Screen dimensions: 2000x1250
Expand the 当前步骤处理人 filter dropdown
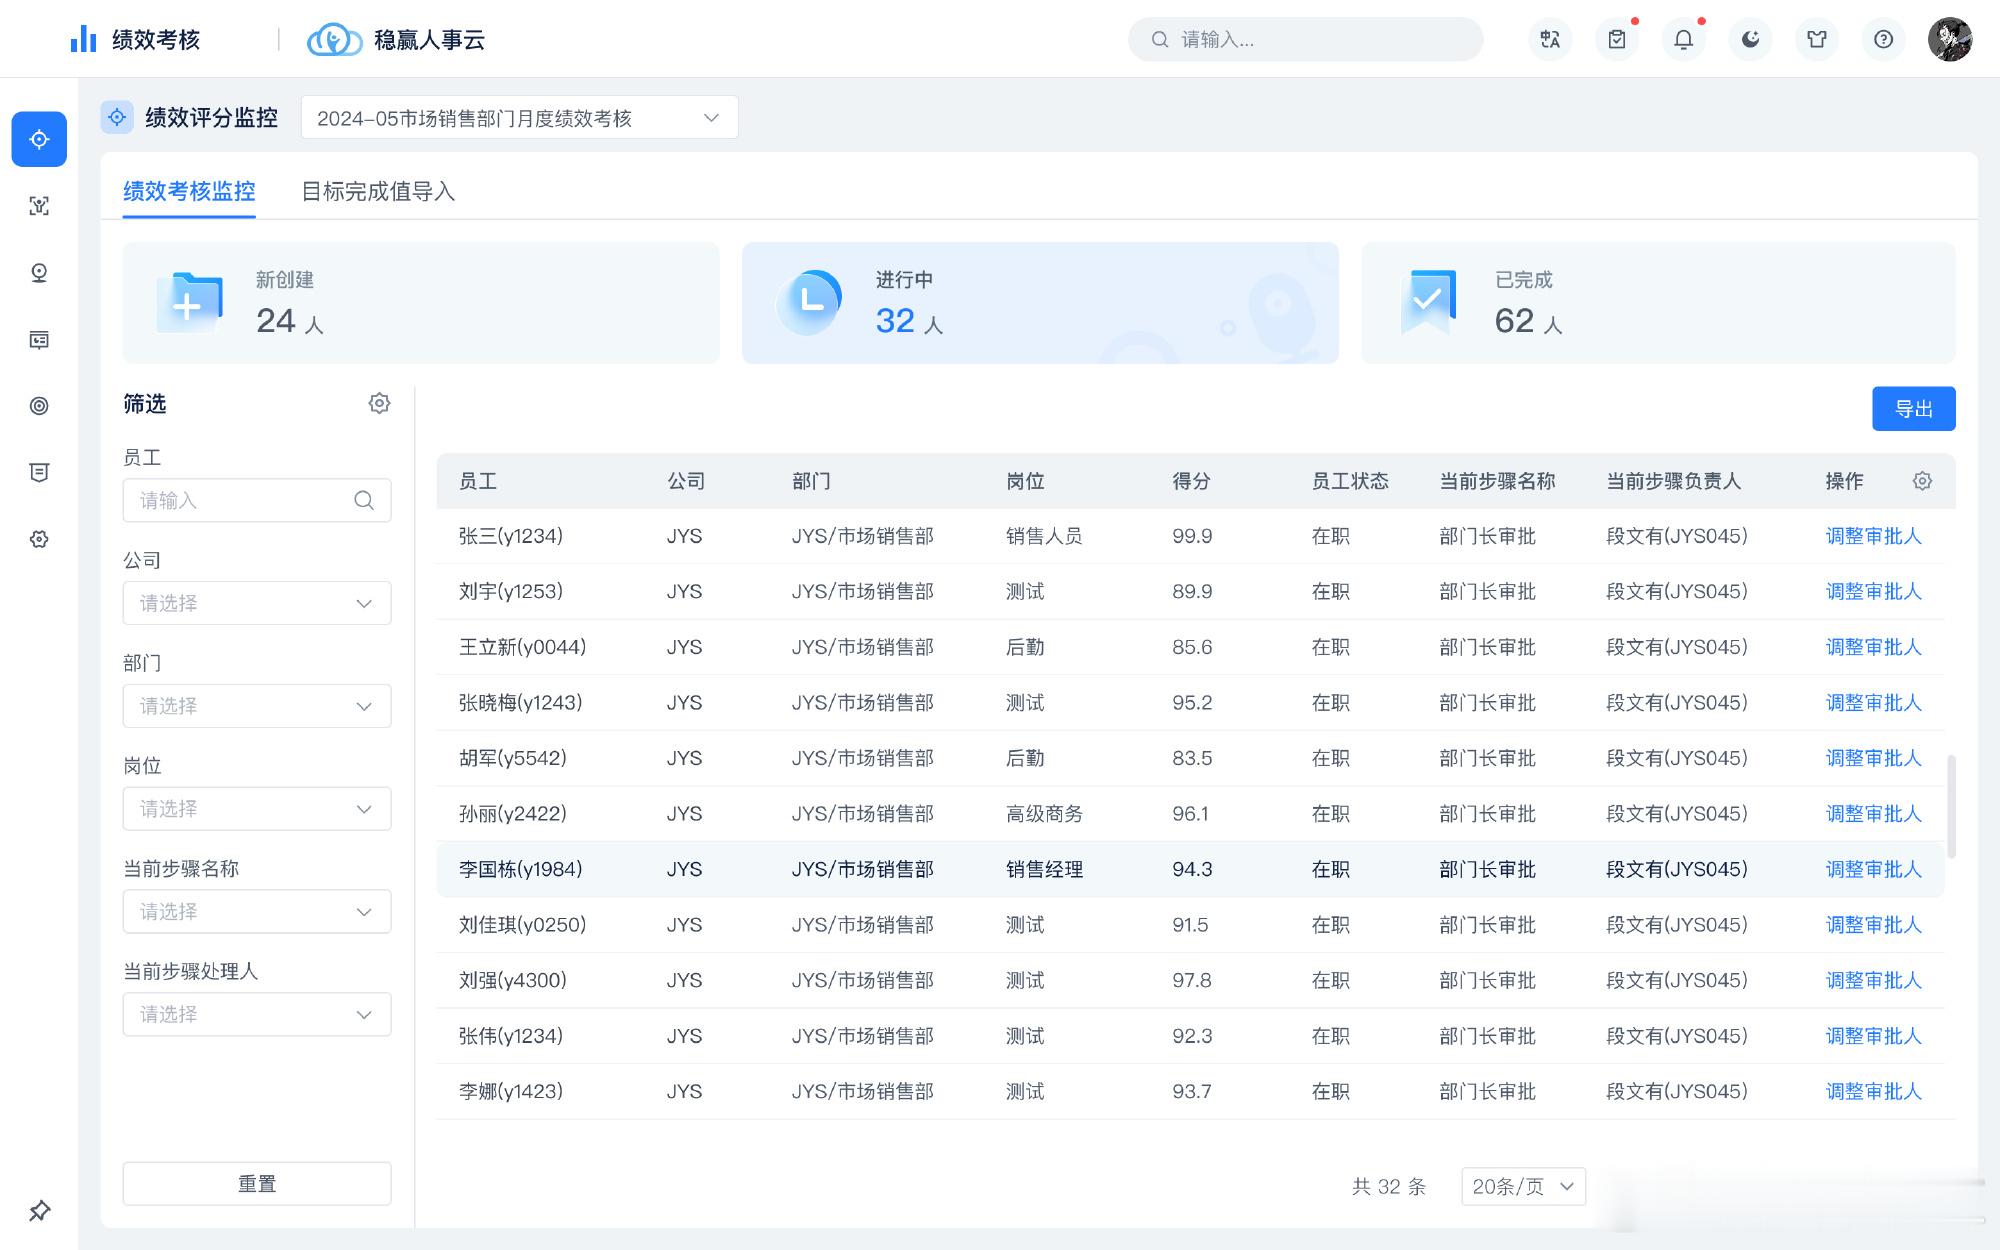[x=257, y=1015]
